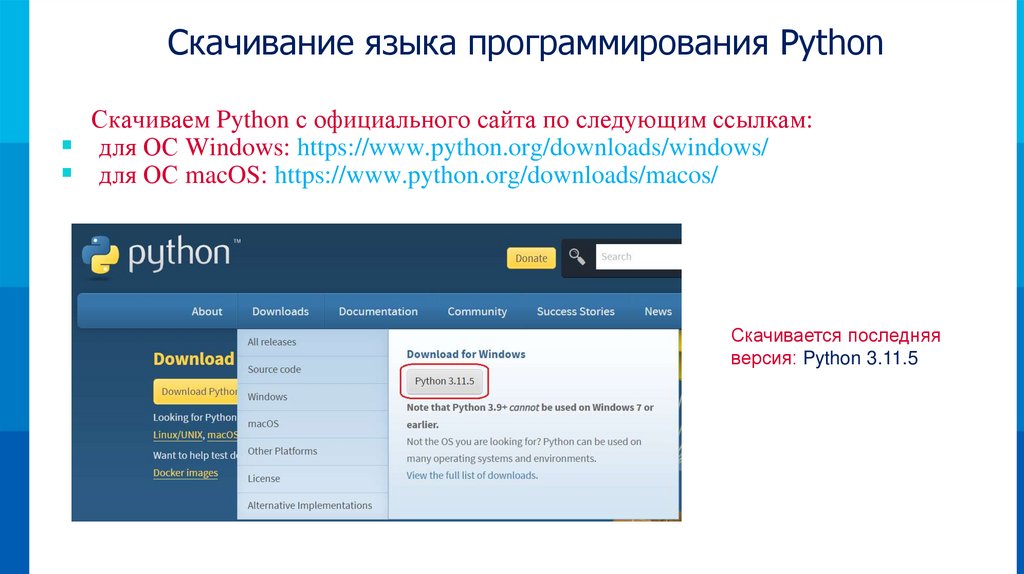
Task: Select License in Downloads submenu
Action: (x=313, y=479)
